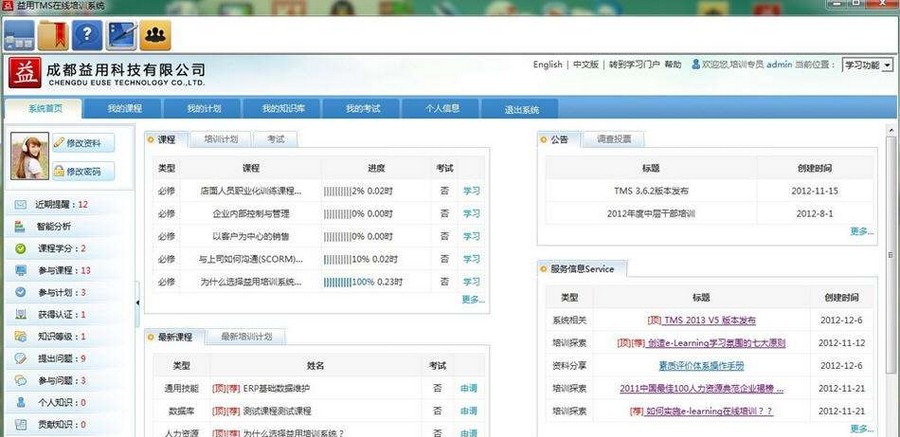Click 学习 for the 企业内部控制与管理 course
900x437 pixels.
[x=471, y=214]
